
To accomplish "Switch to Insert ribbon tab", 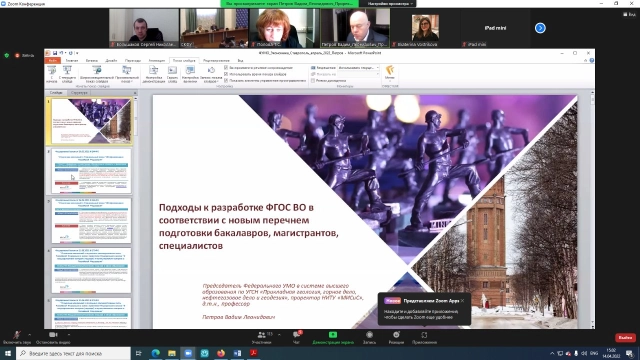I will coord(92,60).
